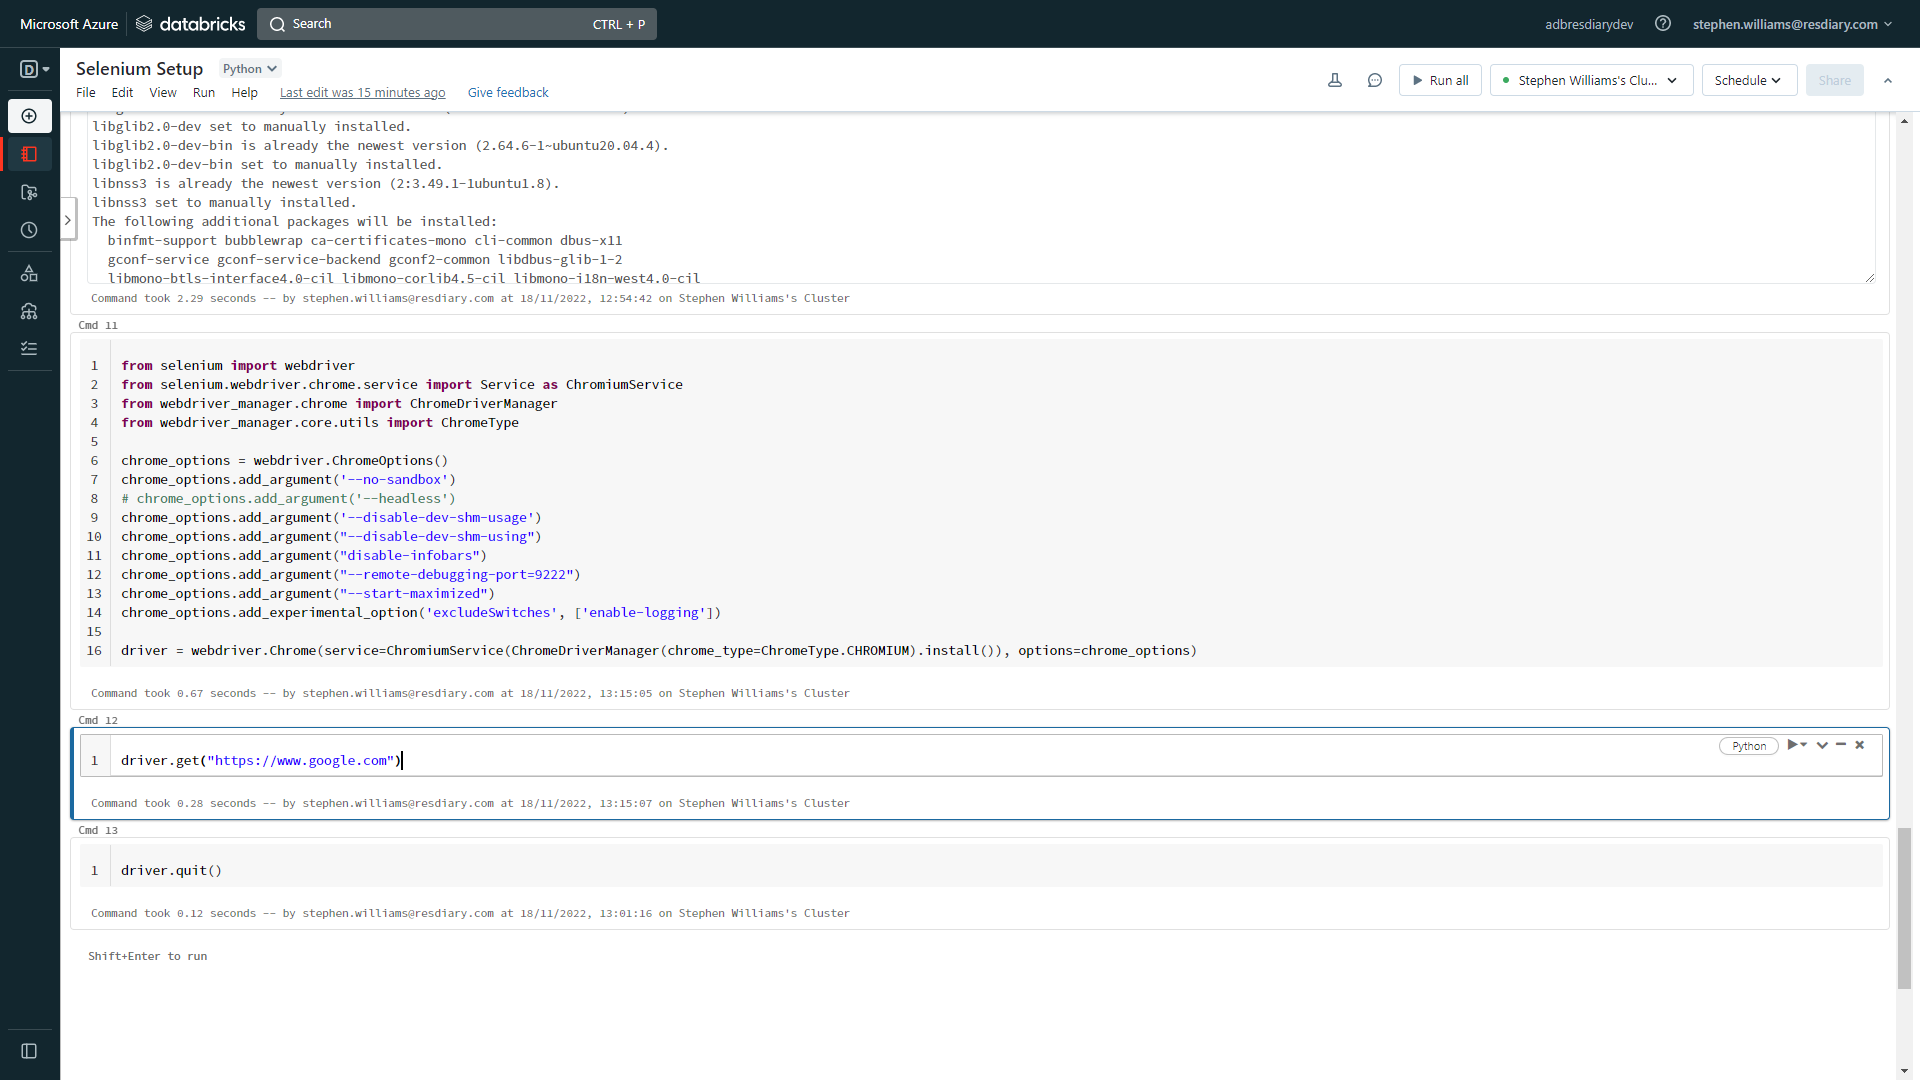Screen dimensions: 1920x1080
Task: Expand the side pane using the chevron handle
Action: tap(67, 218)
